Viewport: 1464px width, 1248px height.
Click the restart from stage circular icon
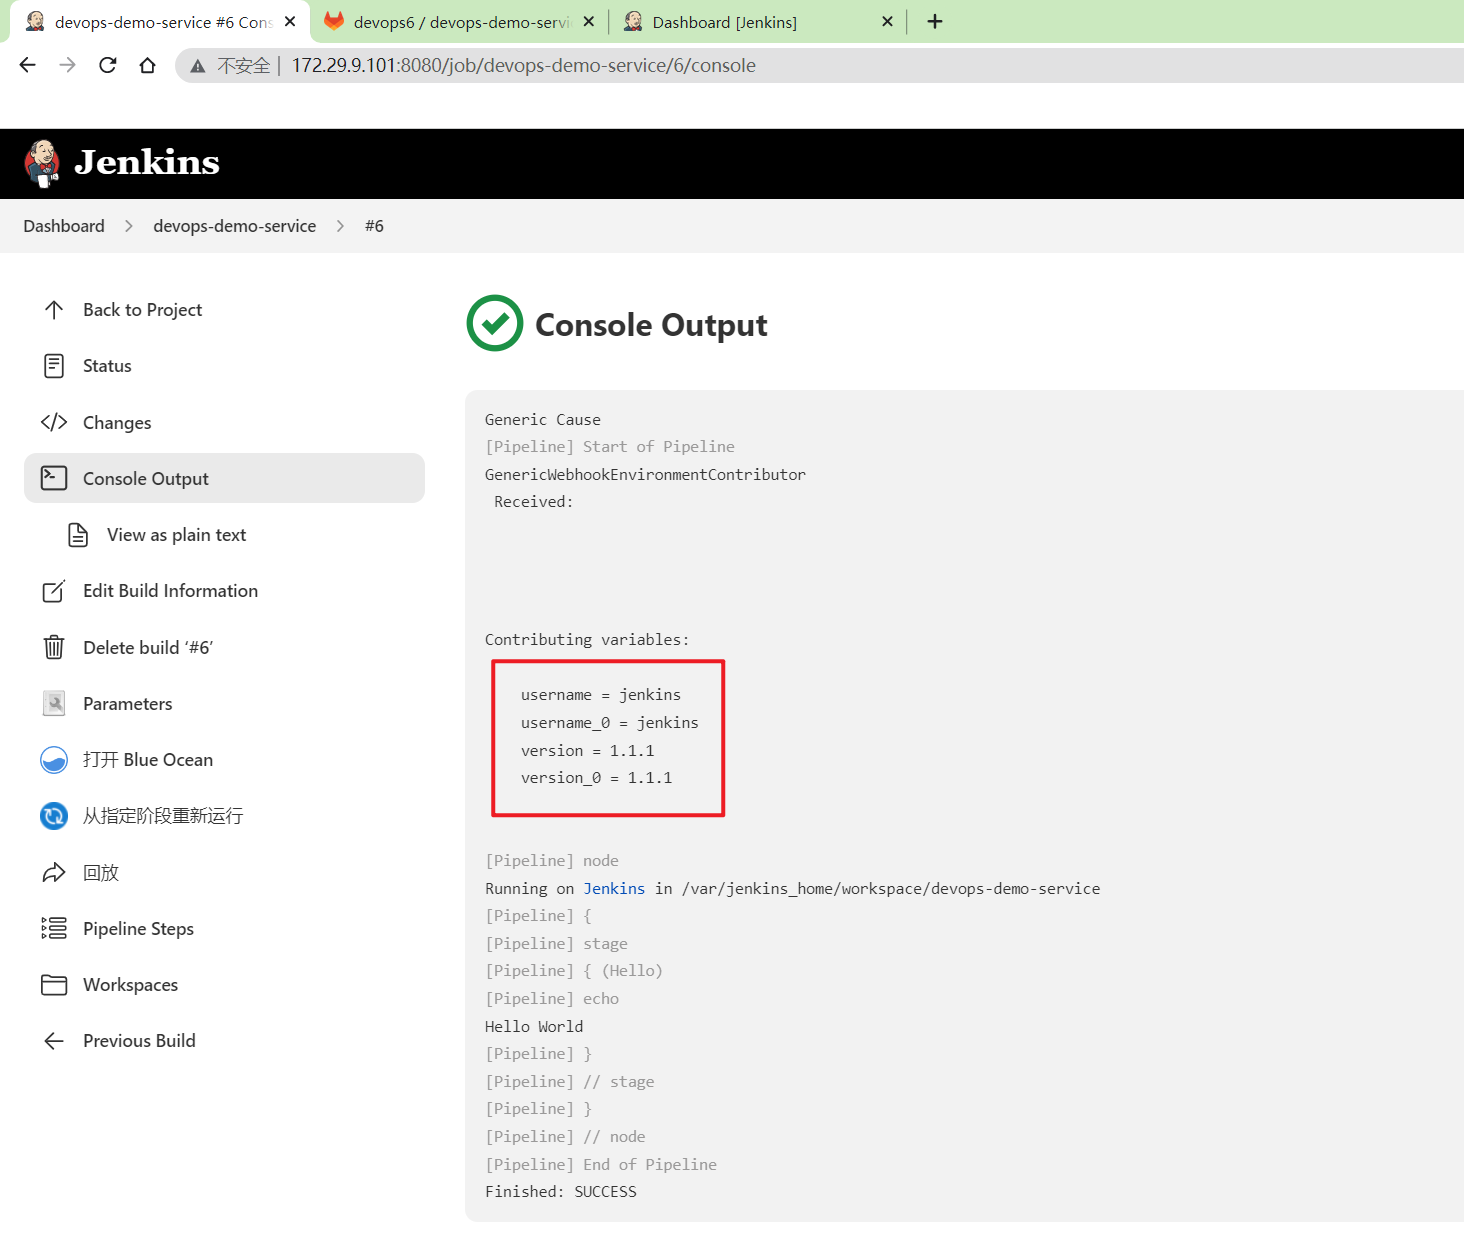(54, 816)
